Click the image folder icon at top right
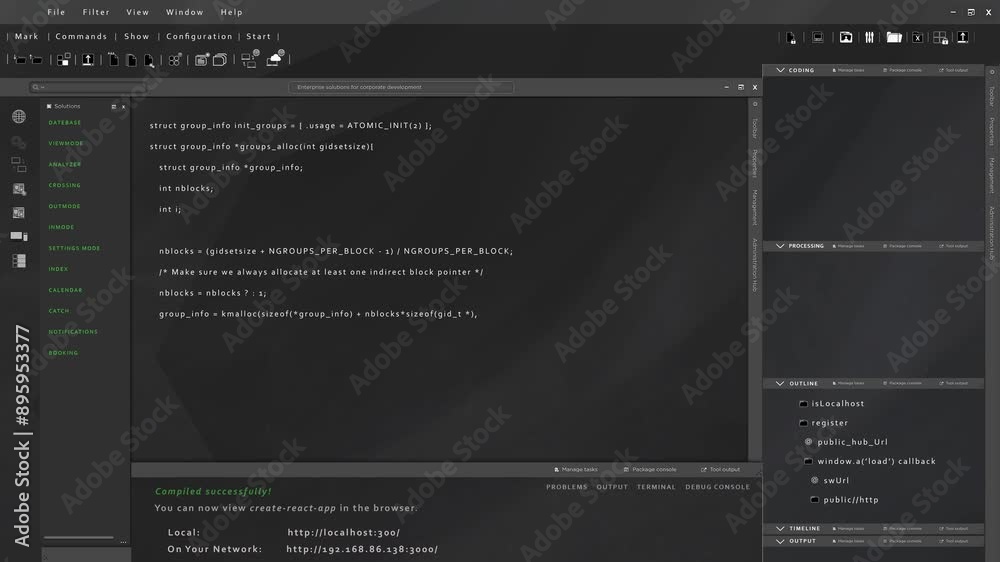The height and width of the screenshot is (562, 1000). [846, 38]
